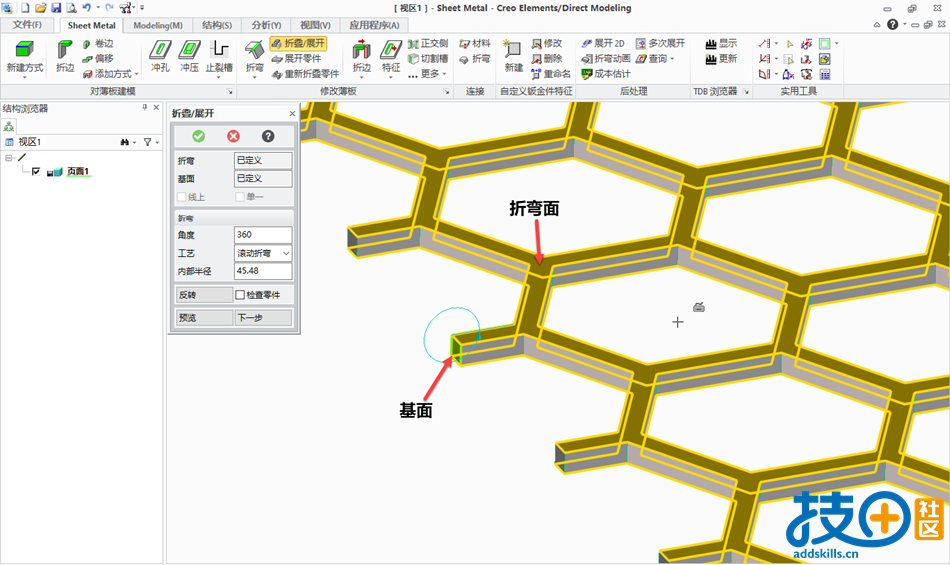
Task: Click 下一步 next button
Action: coord(263,317)
